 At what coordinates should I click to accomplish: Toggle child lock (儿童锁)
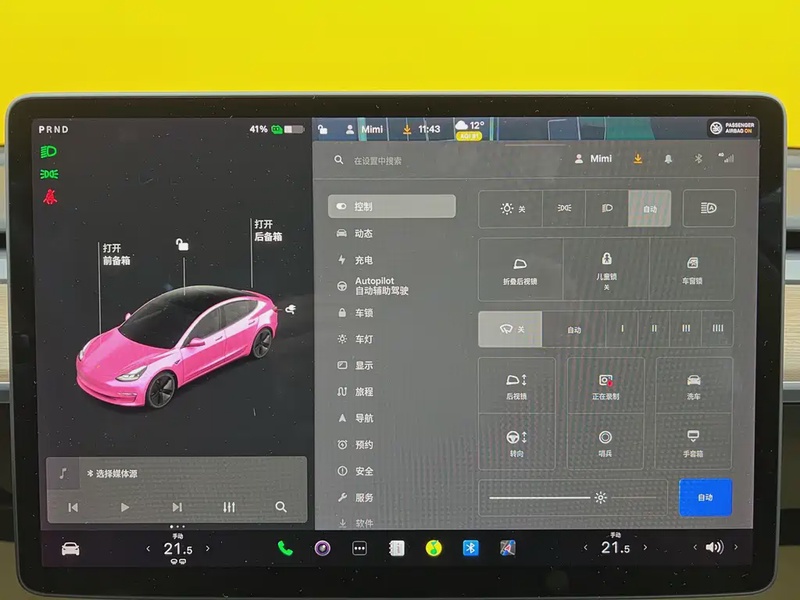606,269
